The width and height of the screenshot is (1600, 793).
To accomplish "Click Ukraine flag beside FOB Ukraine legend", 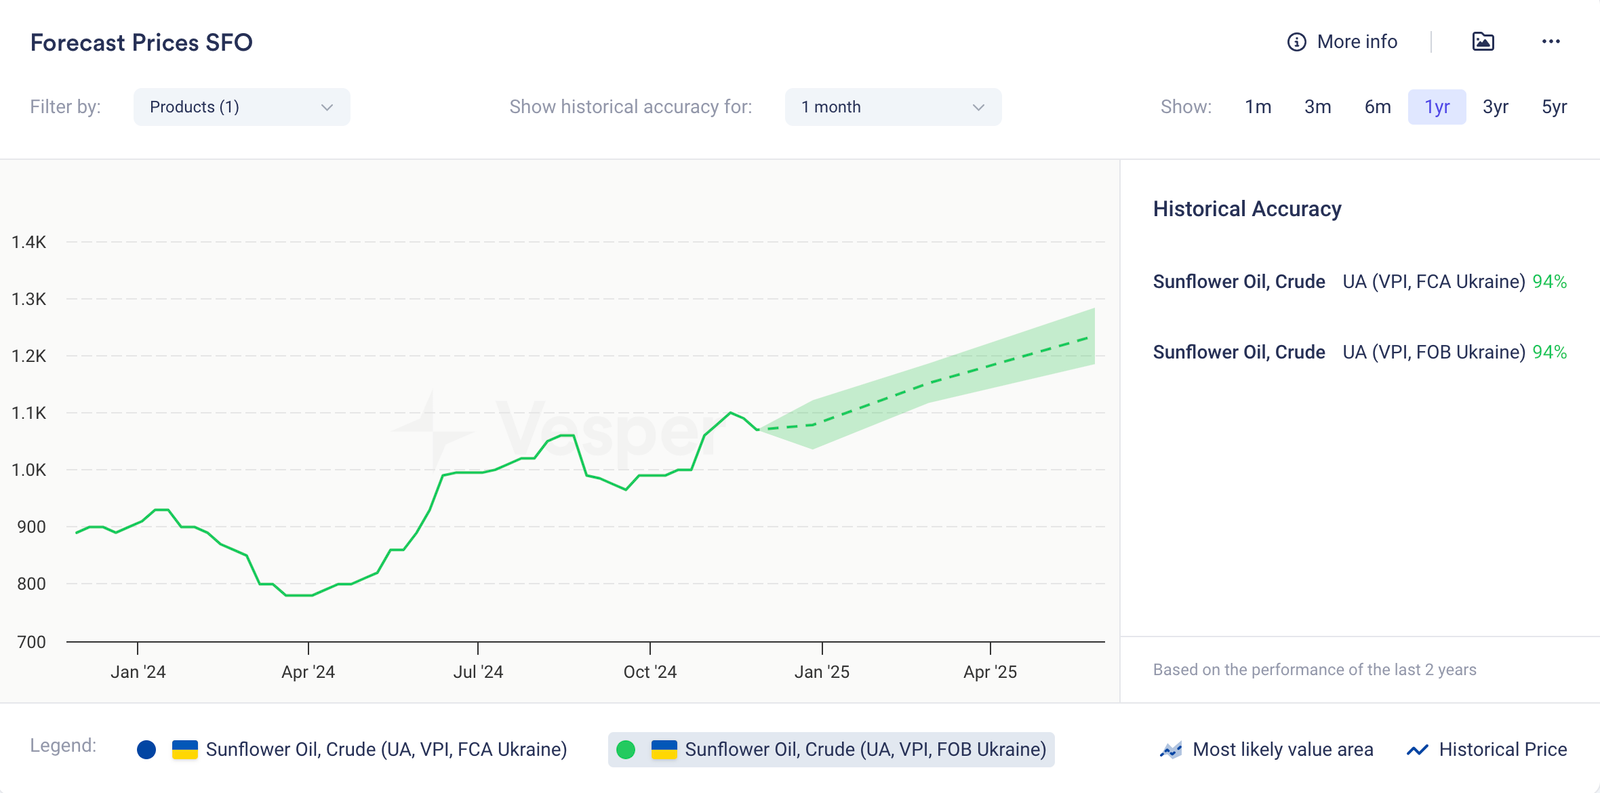I will [x=664, y=750].
